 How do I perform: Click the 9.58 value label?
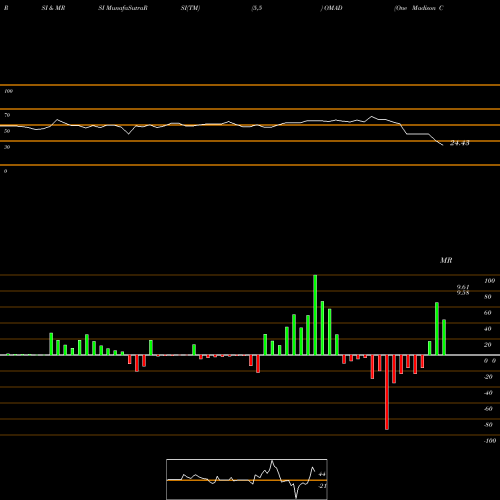click(463, 293)
